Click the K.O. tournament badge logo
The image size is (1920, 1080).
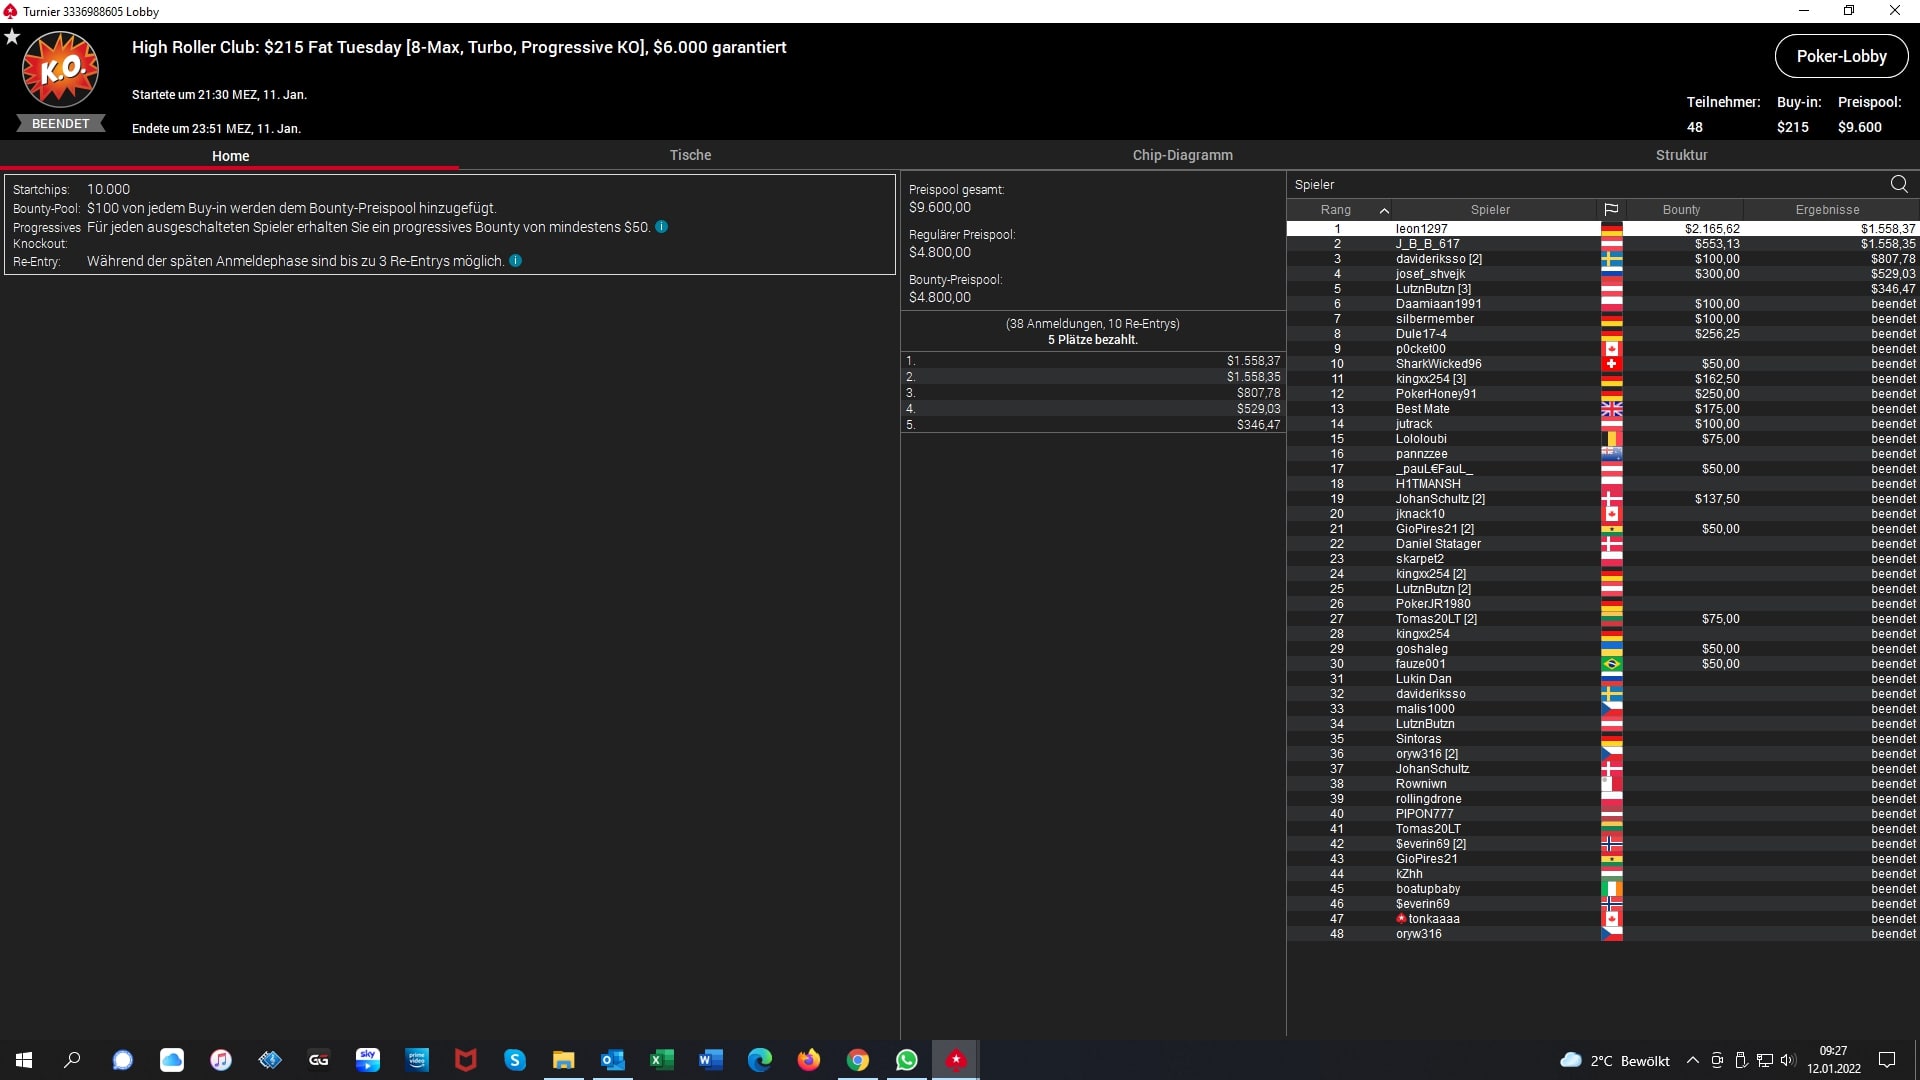pyautogui.click(x=60, y=70)
